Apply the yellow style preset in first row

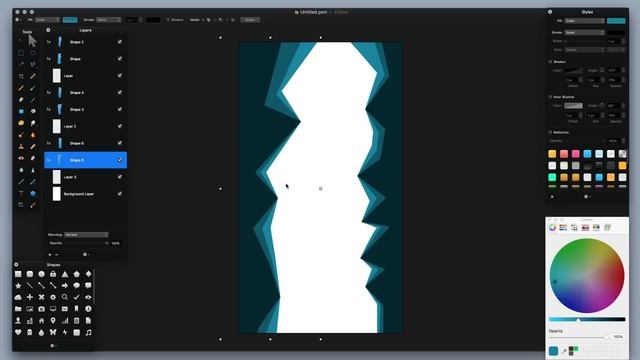(x=552, y=154)
